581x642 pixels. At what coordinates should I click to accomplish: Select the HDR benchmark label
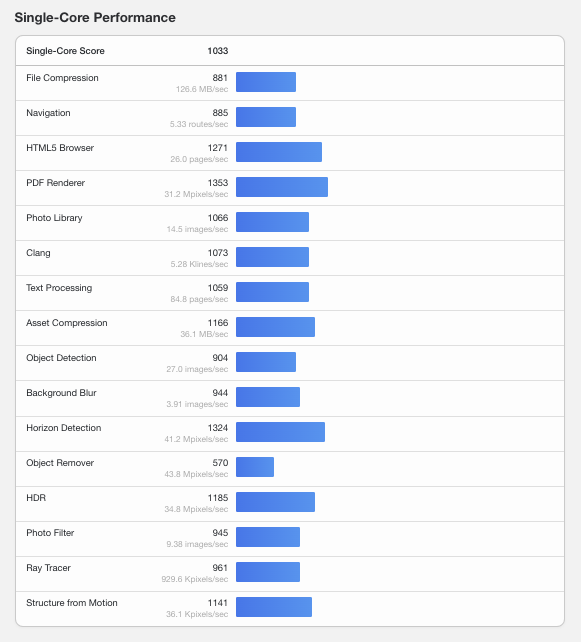pos(36,498)
